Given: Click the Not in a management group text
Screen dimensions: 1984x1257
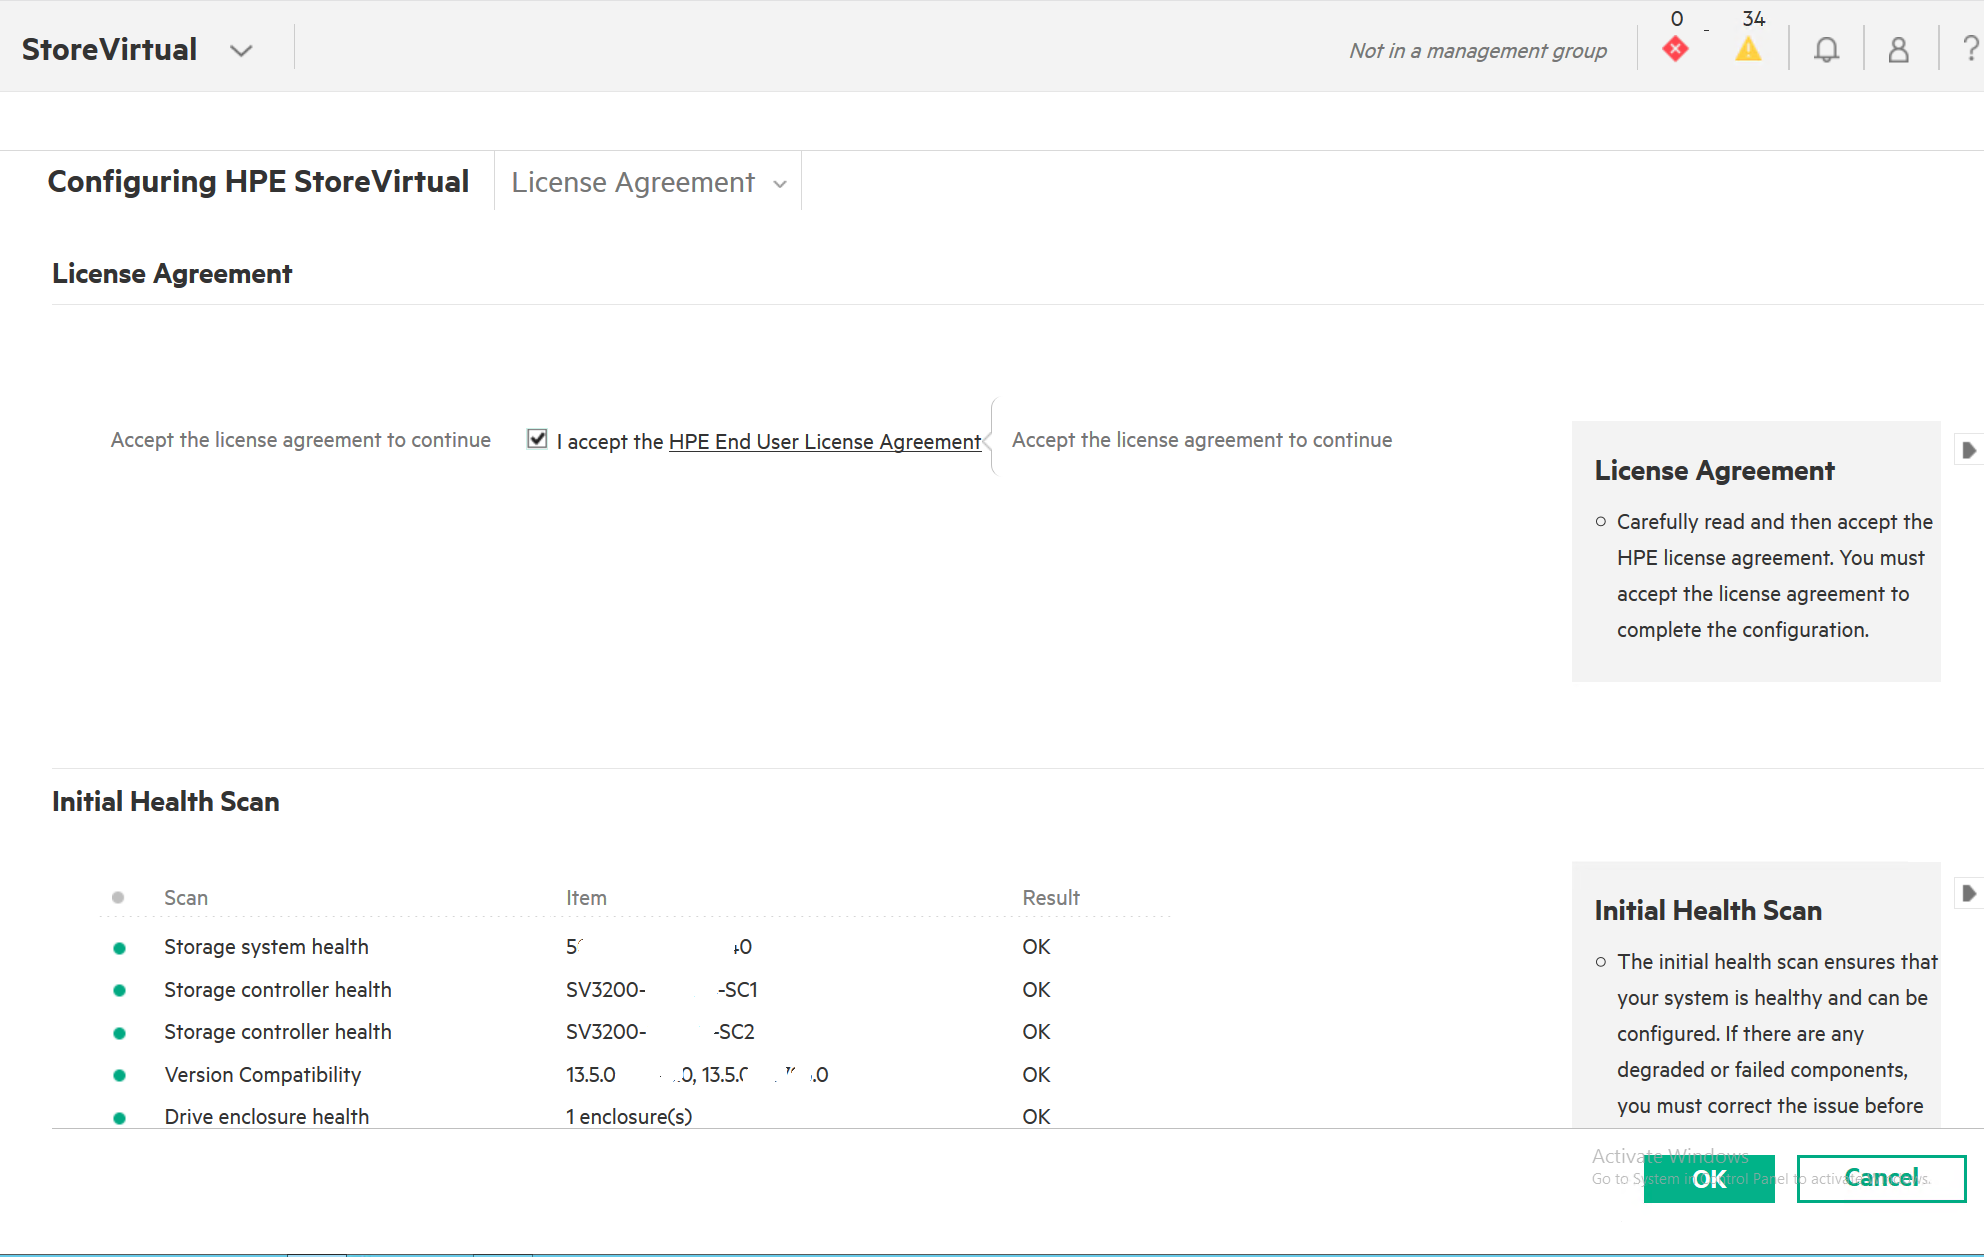Looking at the screenshot, I should pyautogui.click(x=1478, y=50).
